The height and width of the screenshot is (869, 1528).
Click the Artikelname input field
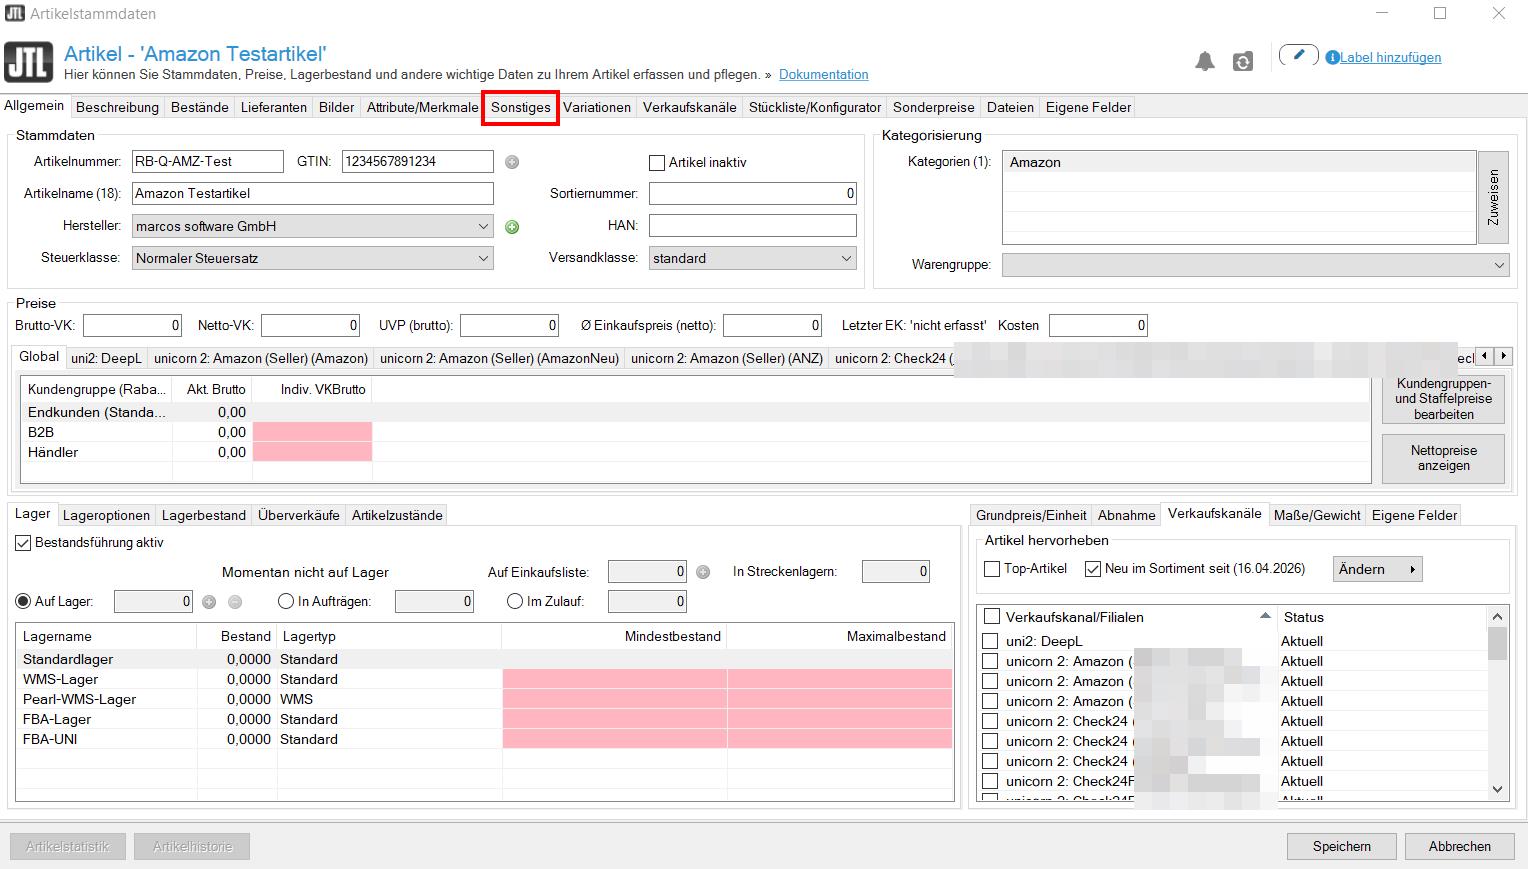pos(313,194)
